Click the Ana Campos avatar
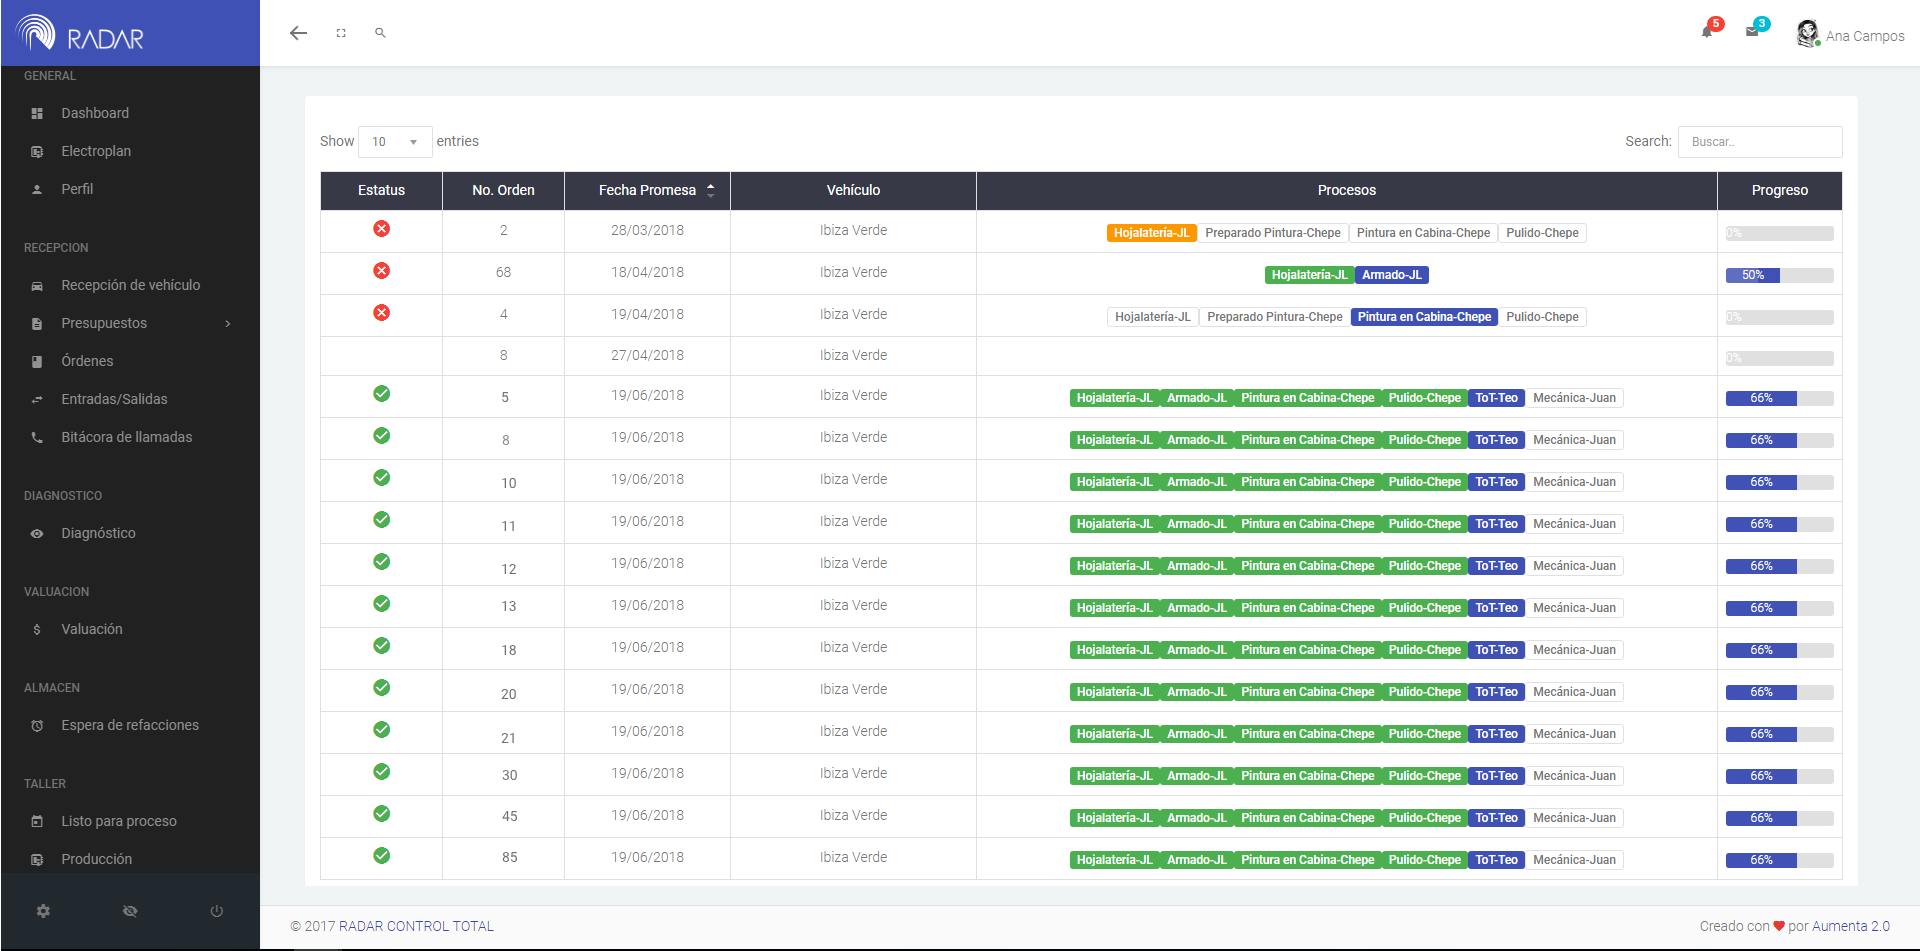Screen dimensions: 1920x951 coord(1807,34)
